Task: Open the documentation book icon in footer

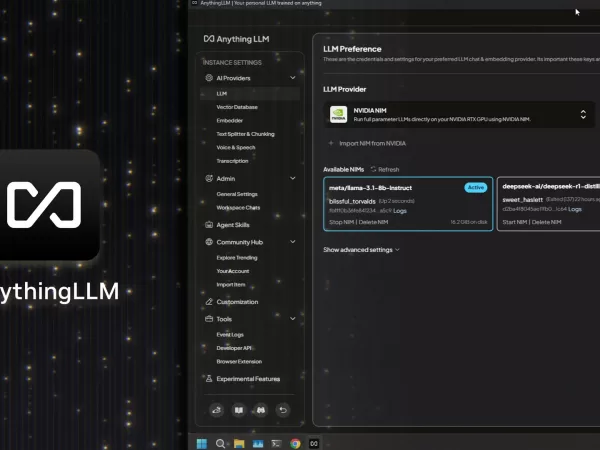Action: tap(239, 410)
